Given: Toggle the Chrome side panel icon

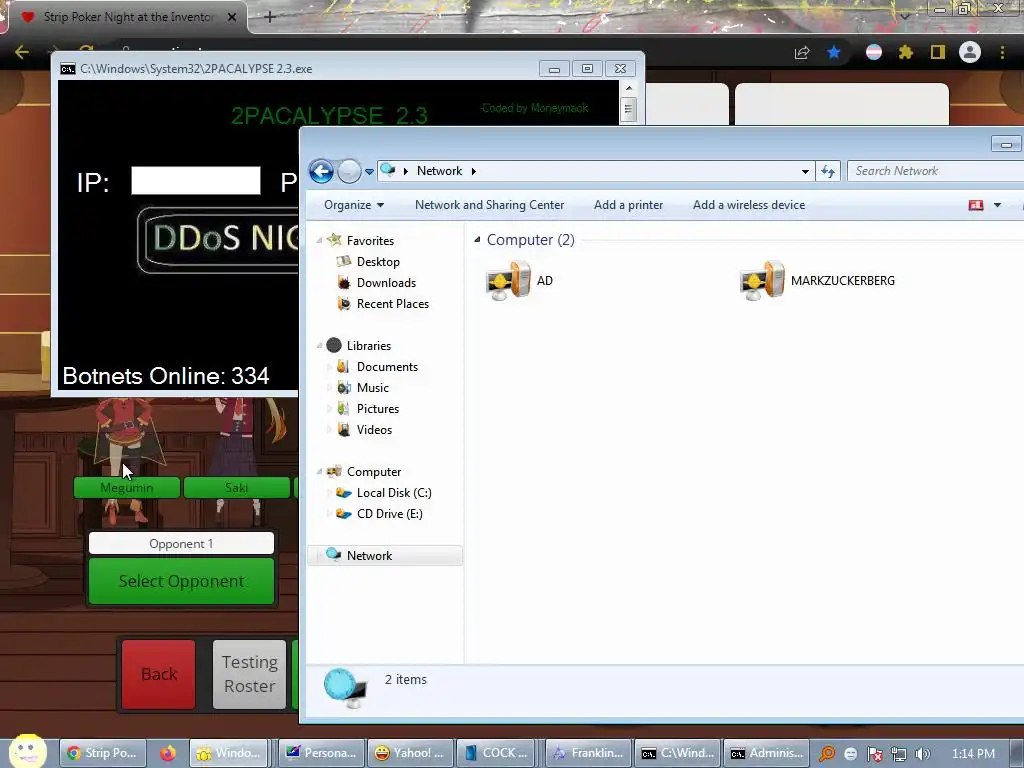Looking at the screenshot, I should 938,52.
